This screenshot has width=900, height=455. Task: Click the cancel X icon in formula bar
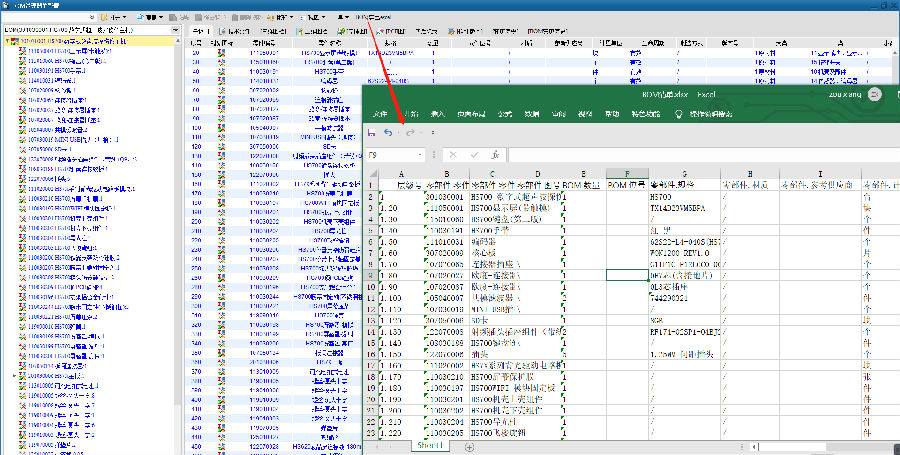452,155
